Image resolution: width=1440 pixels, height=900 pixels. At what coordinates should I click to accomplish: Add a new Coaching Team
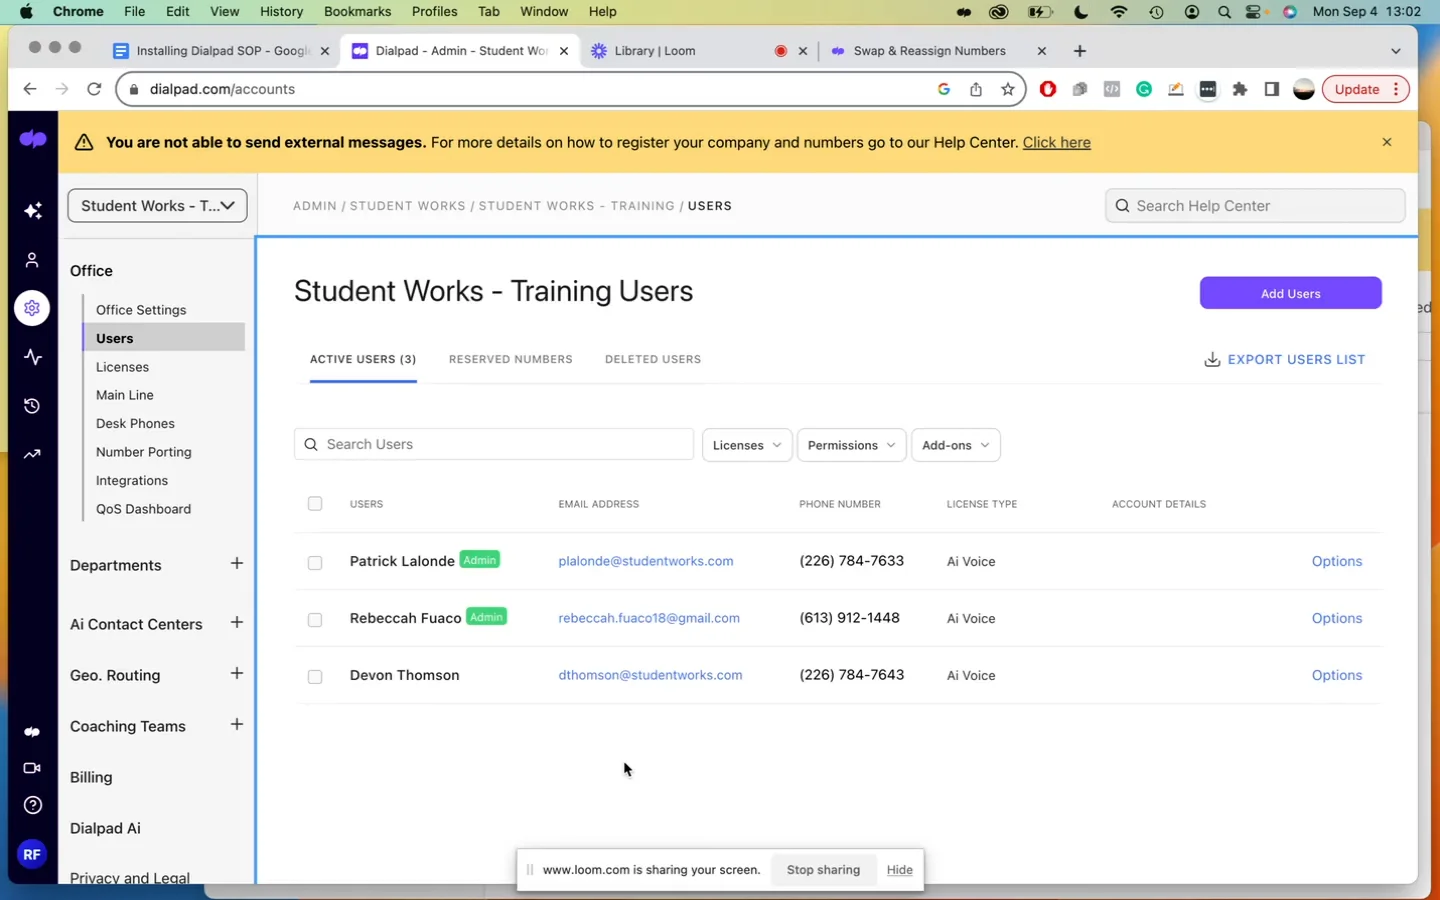(x=237, y=725)
